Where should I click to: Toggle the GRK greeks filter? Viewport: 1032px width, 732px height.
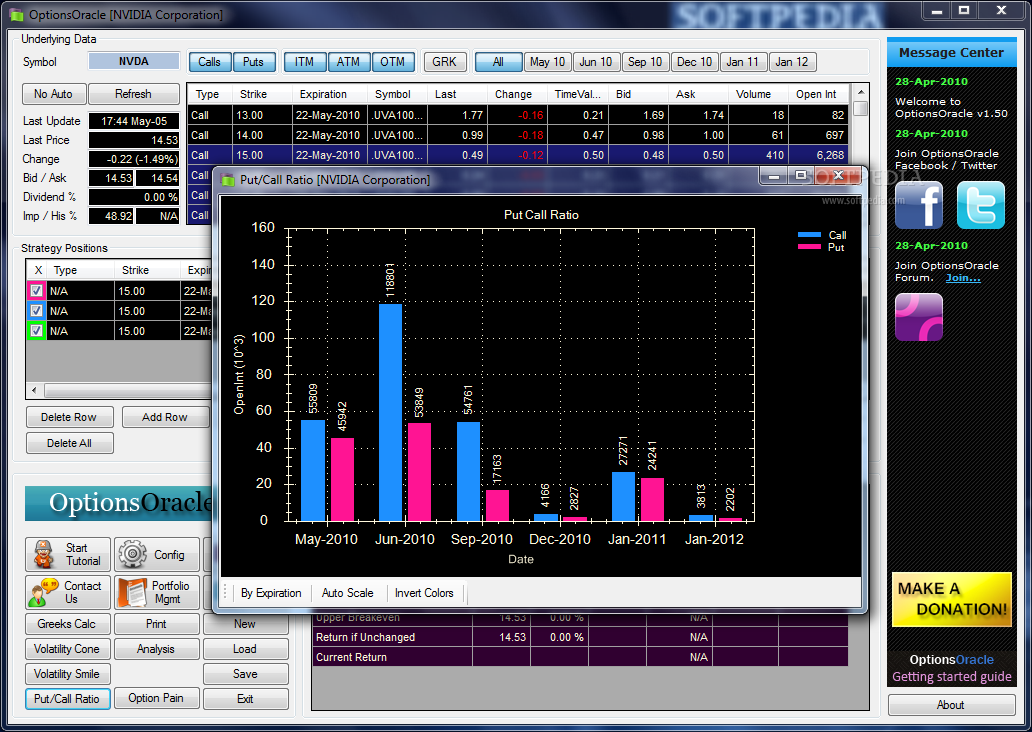(x=444, y=62)
